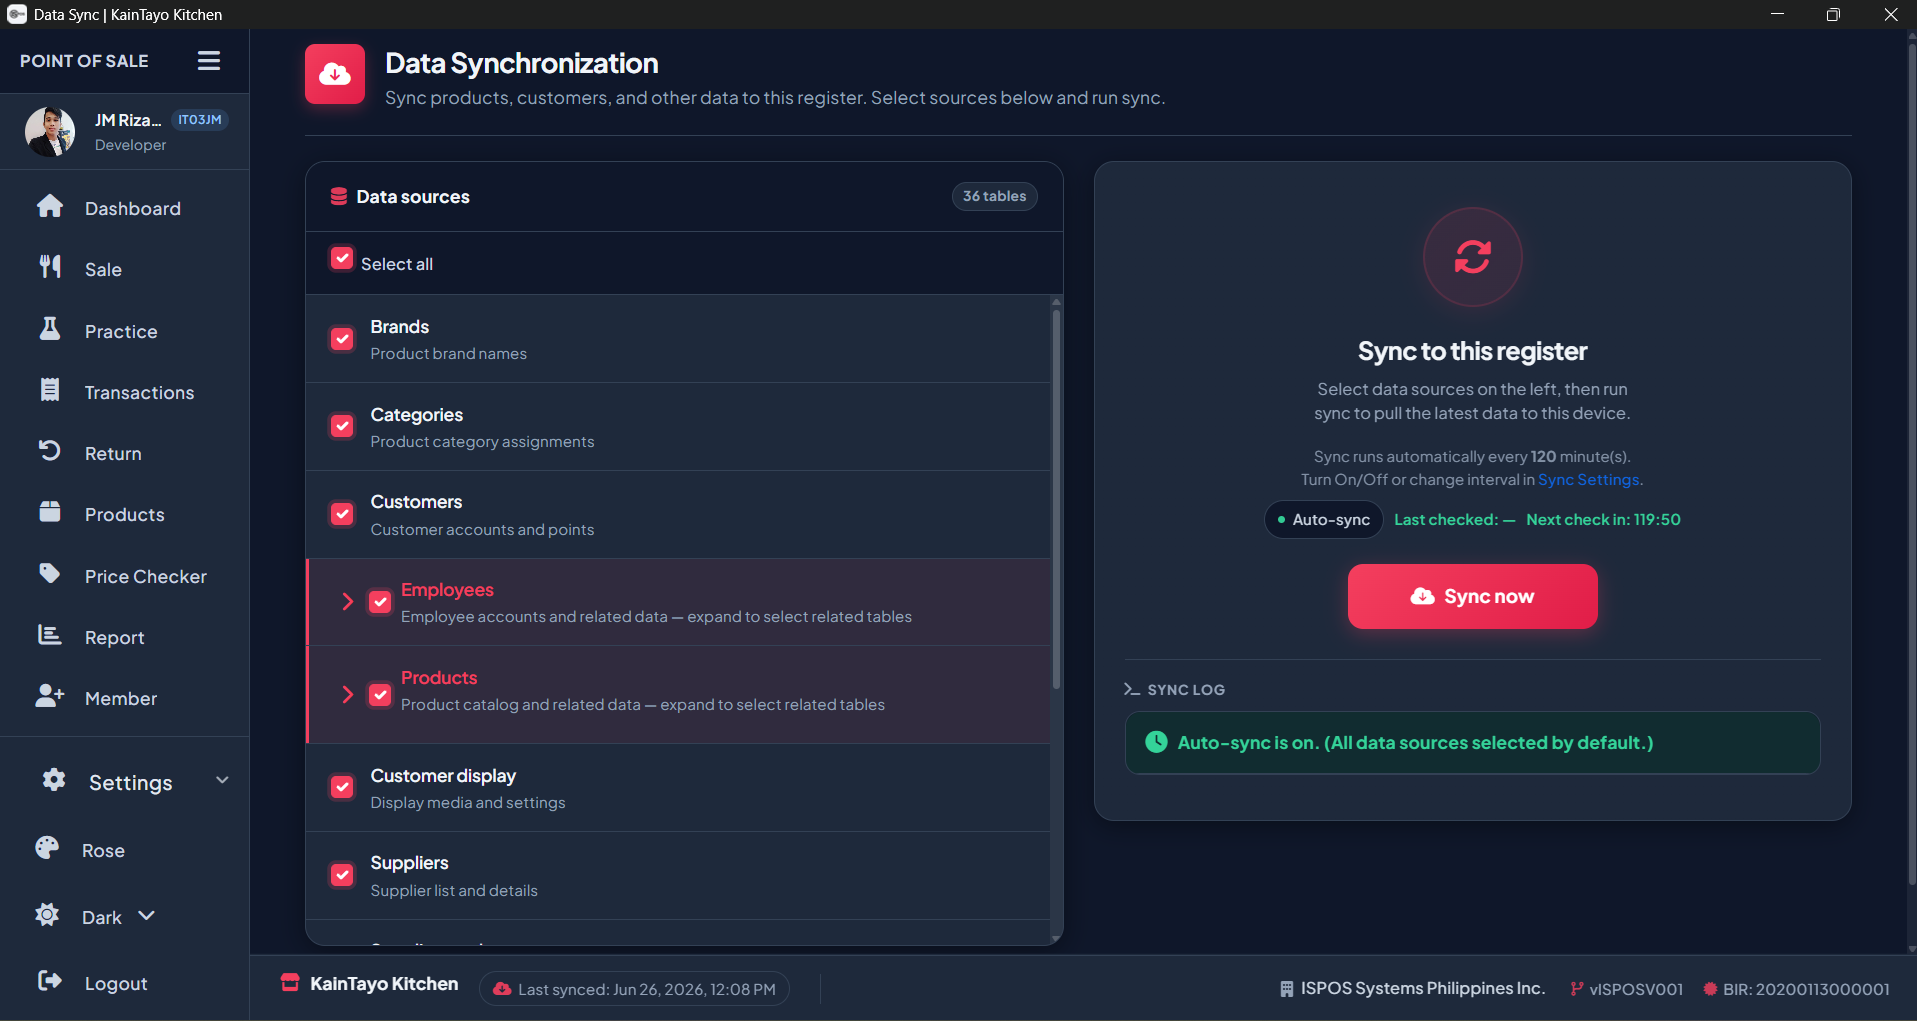Click the Sync now button

[x=1472, y=596]
